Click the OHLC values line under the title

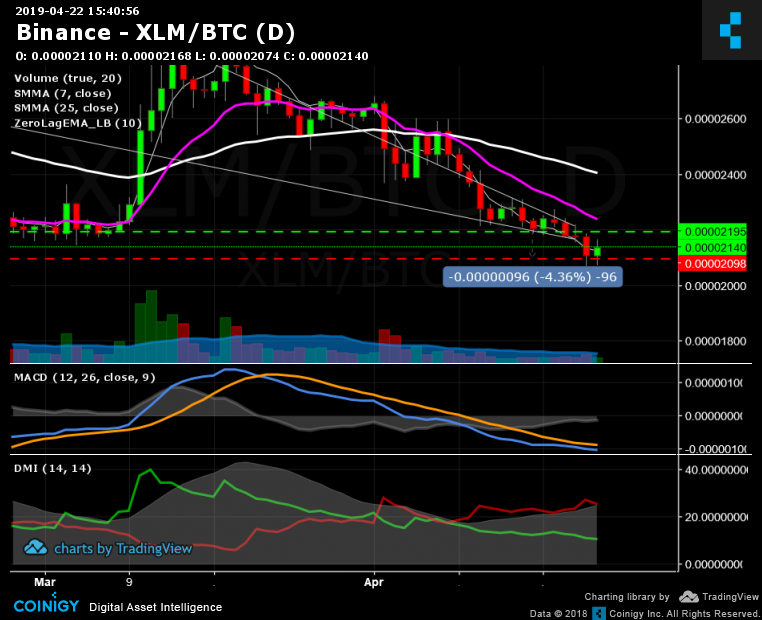pyautogui.click(x=192, y=56)
